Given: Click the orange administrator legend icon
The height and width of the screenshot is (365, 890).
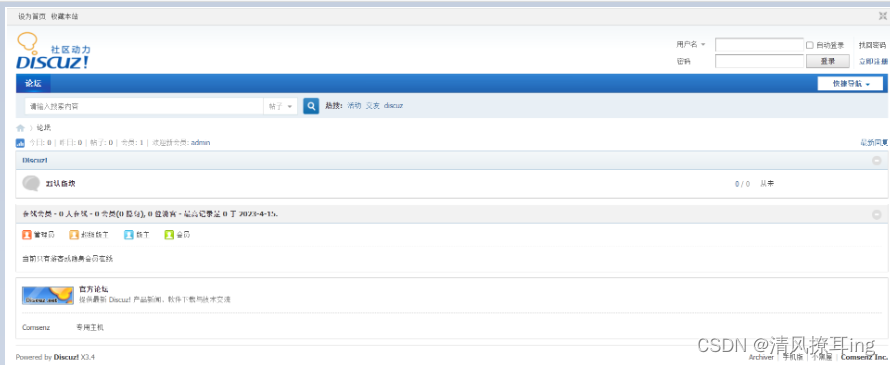Looking at the screenshot, I should [27, 234].
